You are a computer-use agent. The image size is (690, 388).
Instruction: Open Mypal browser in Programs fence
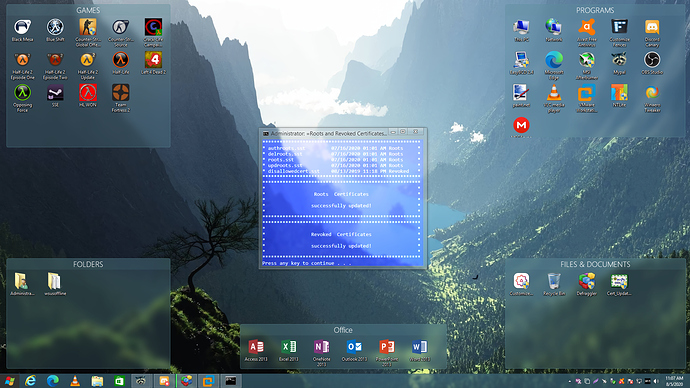619,63
